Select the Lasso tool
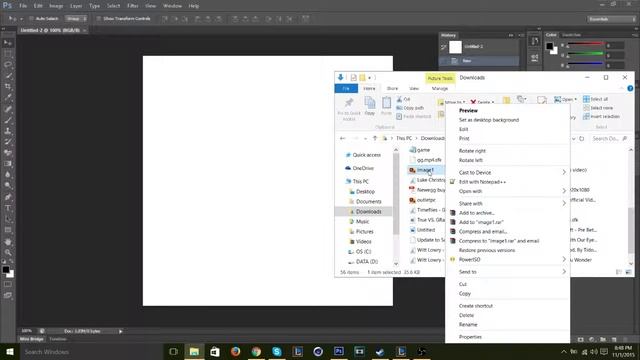 point(8,65)
